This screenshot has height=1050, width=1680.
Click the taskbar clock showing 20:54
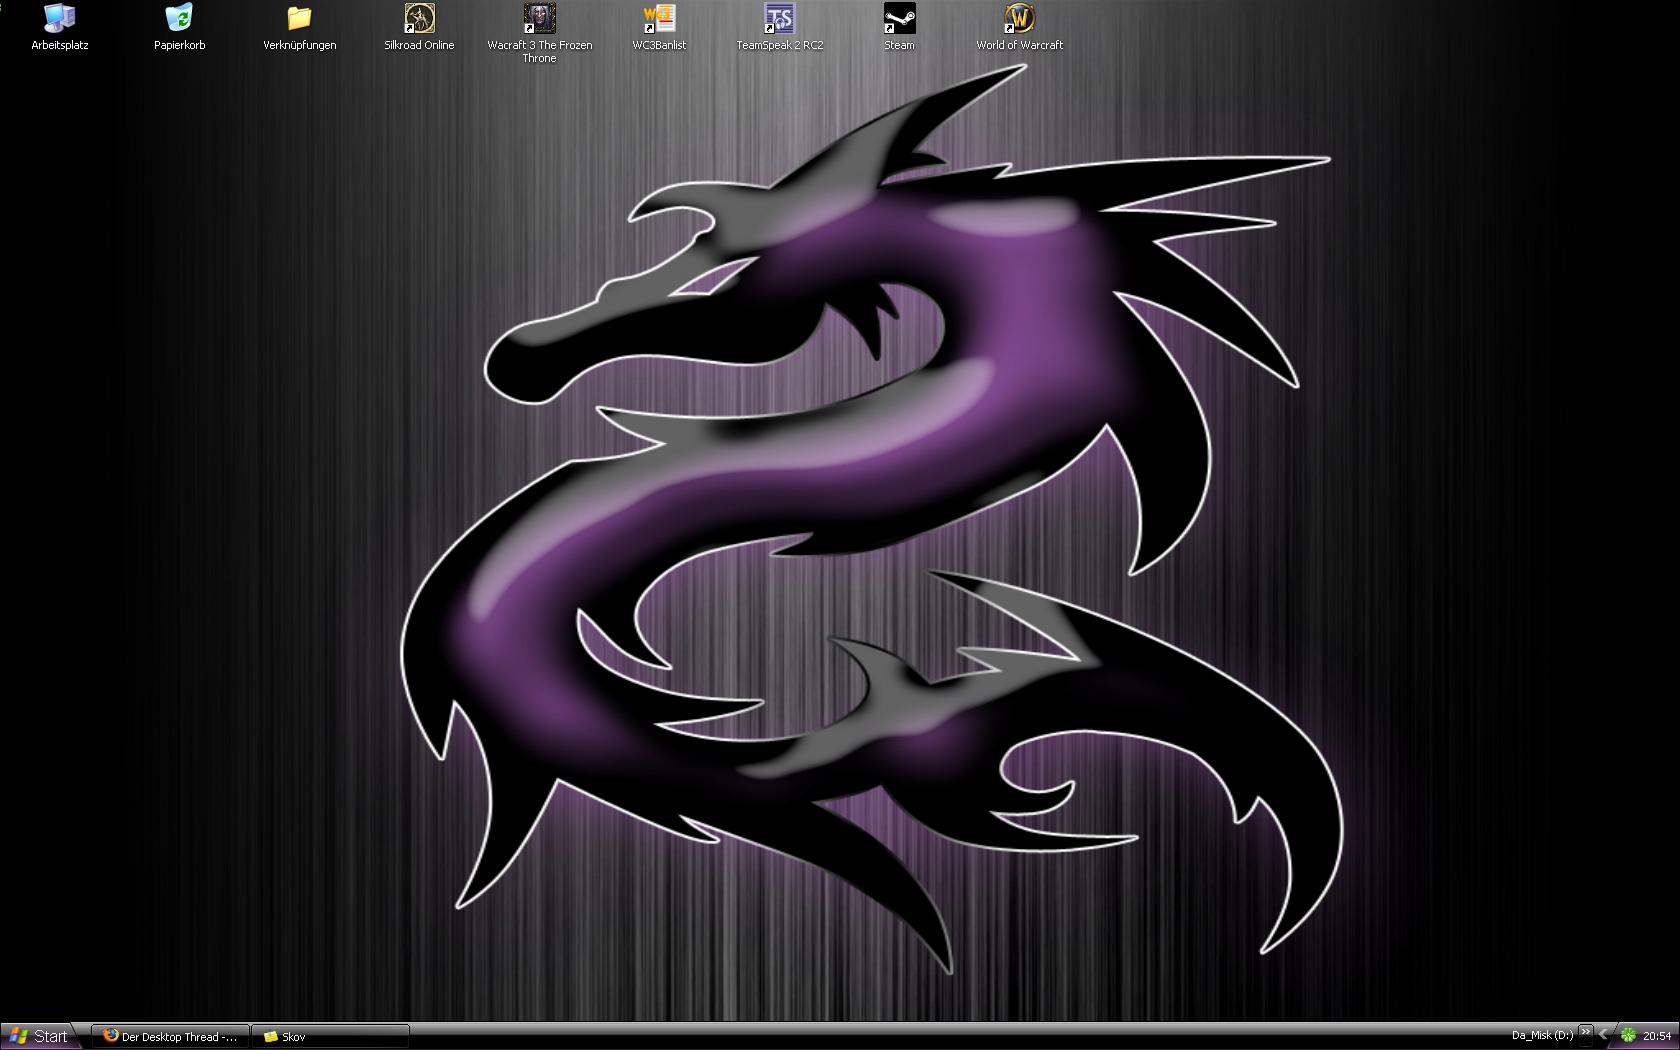[1657, 1036]
